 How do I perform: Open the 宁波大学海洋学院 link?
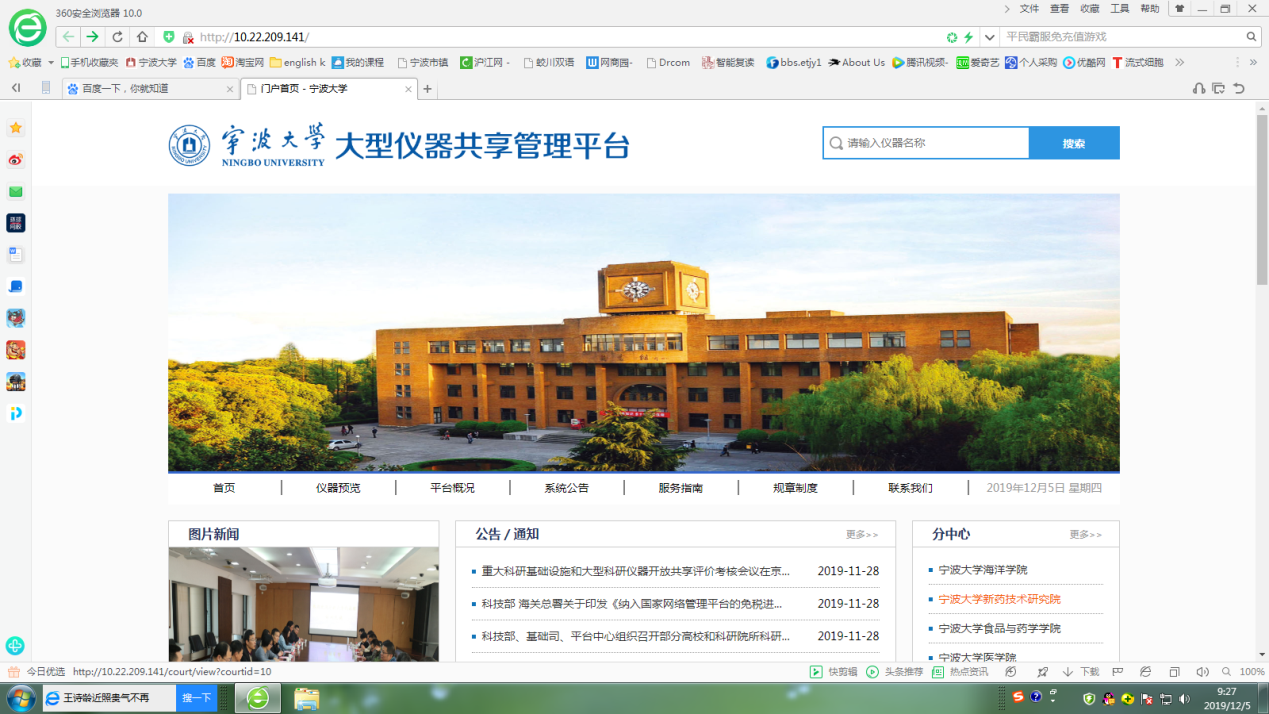pos(982,570)
